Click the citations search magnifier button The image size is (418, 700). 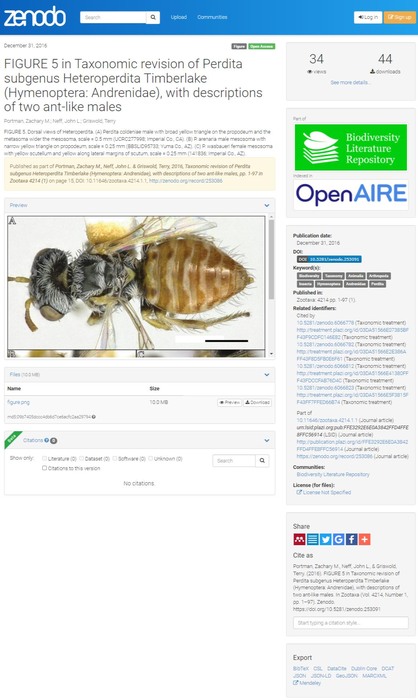[262, 461]
